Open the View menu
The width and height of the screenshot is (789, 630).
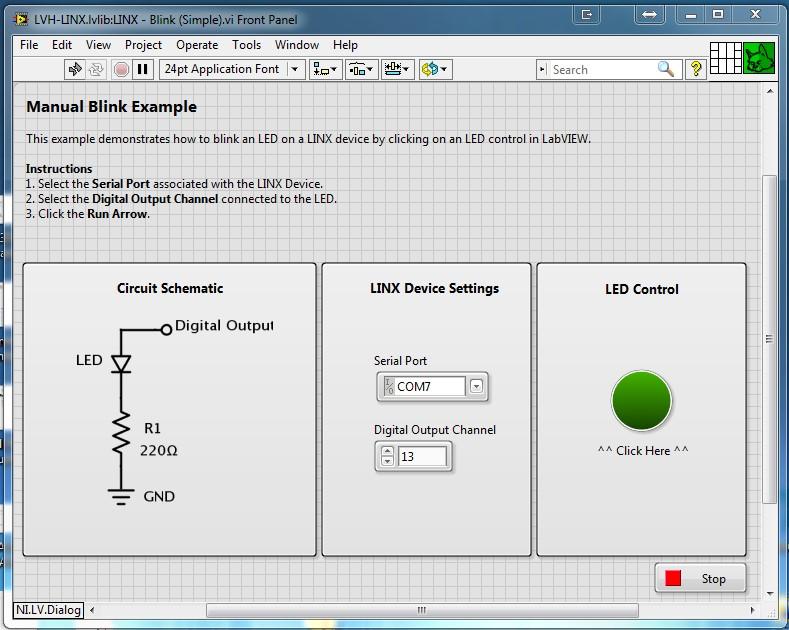point(98,45)
